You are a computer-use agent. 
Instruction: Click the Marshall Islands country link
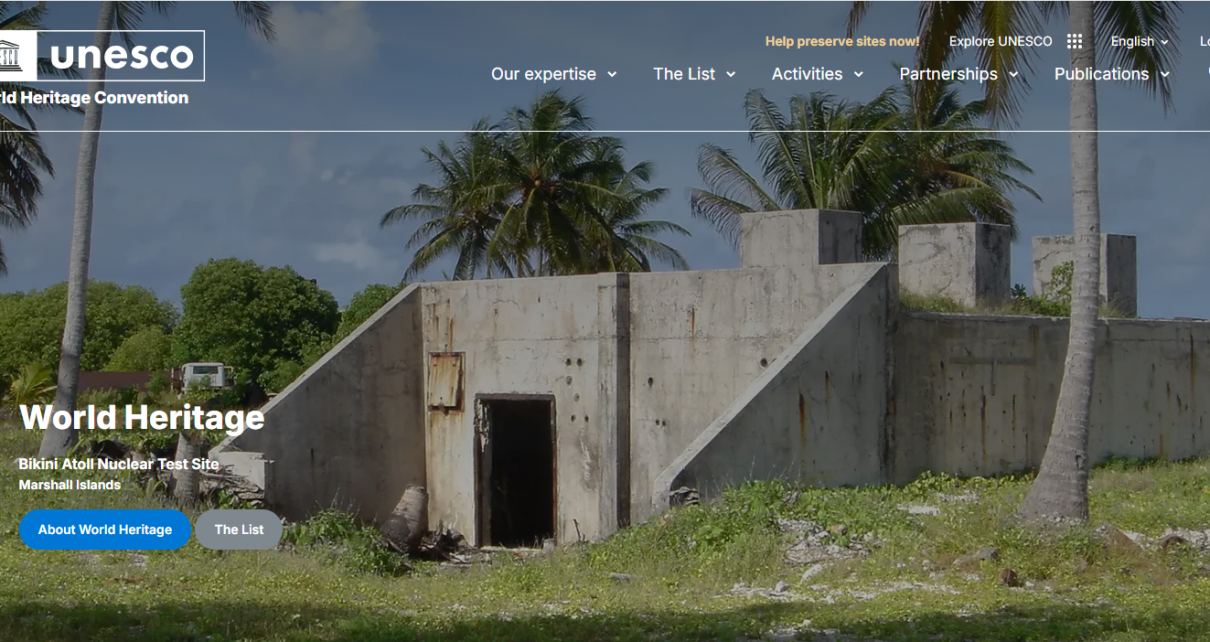[x=70, y=485]
